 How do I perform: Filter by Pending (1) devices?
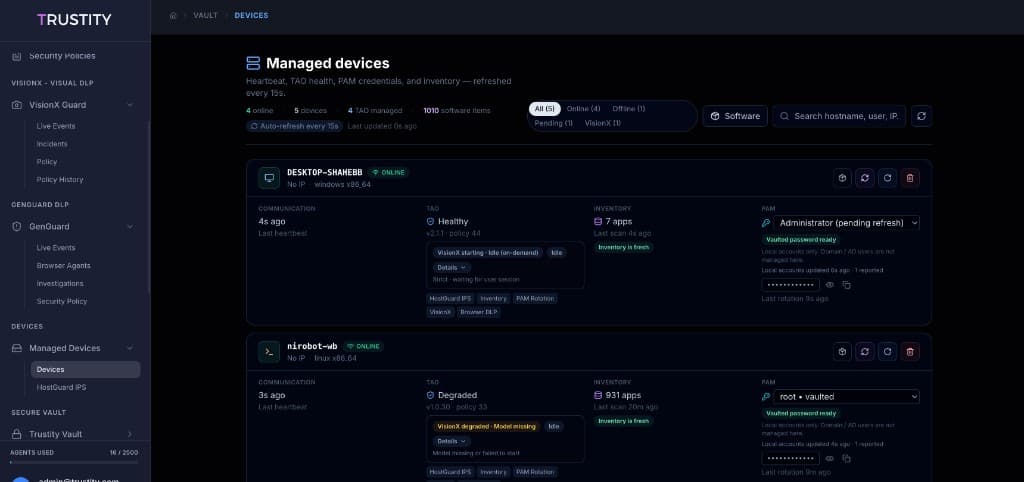coord(553,123)
